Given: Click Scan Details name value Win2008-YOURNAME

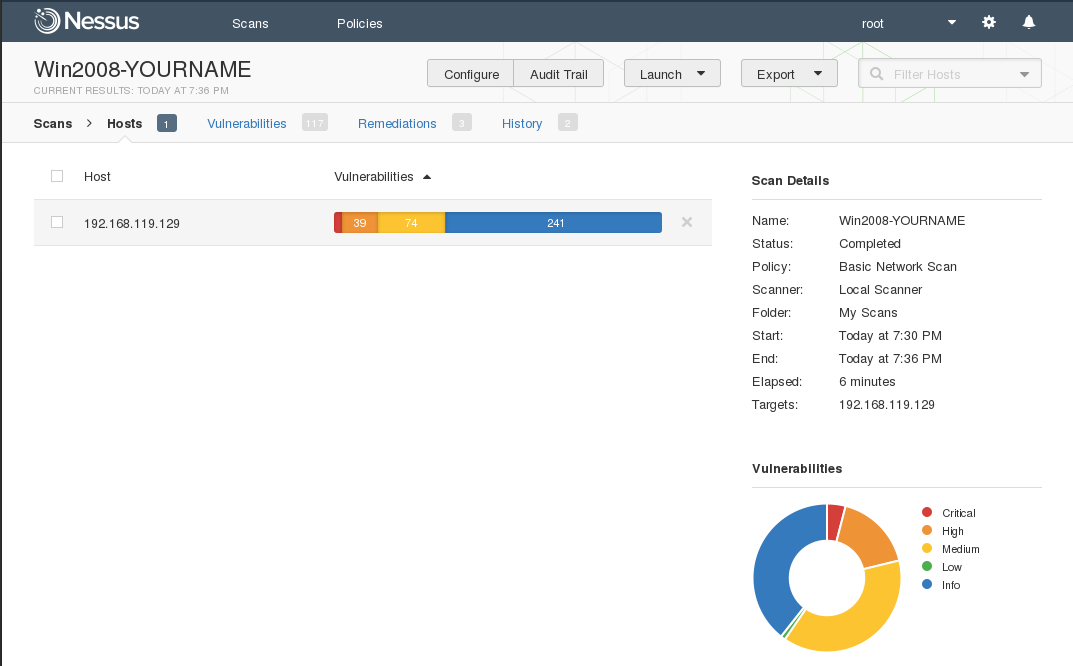Looking at the screenshot, I should click(x=902, y=220).
